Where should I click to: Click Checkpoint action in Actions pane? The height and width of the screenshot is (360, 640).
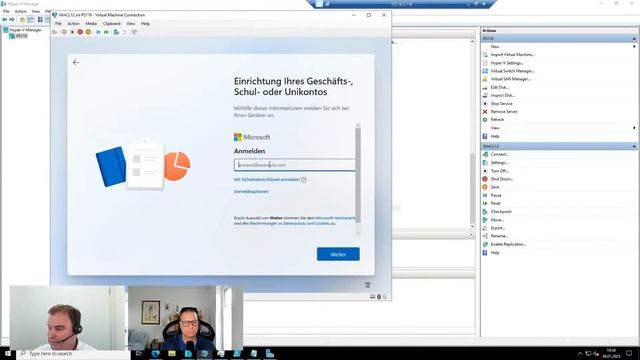click(501, 211)
